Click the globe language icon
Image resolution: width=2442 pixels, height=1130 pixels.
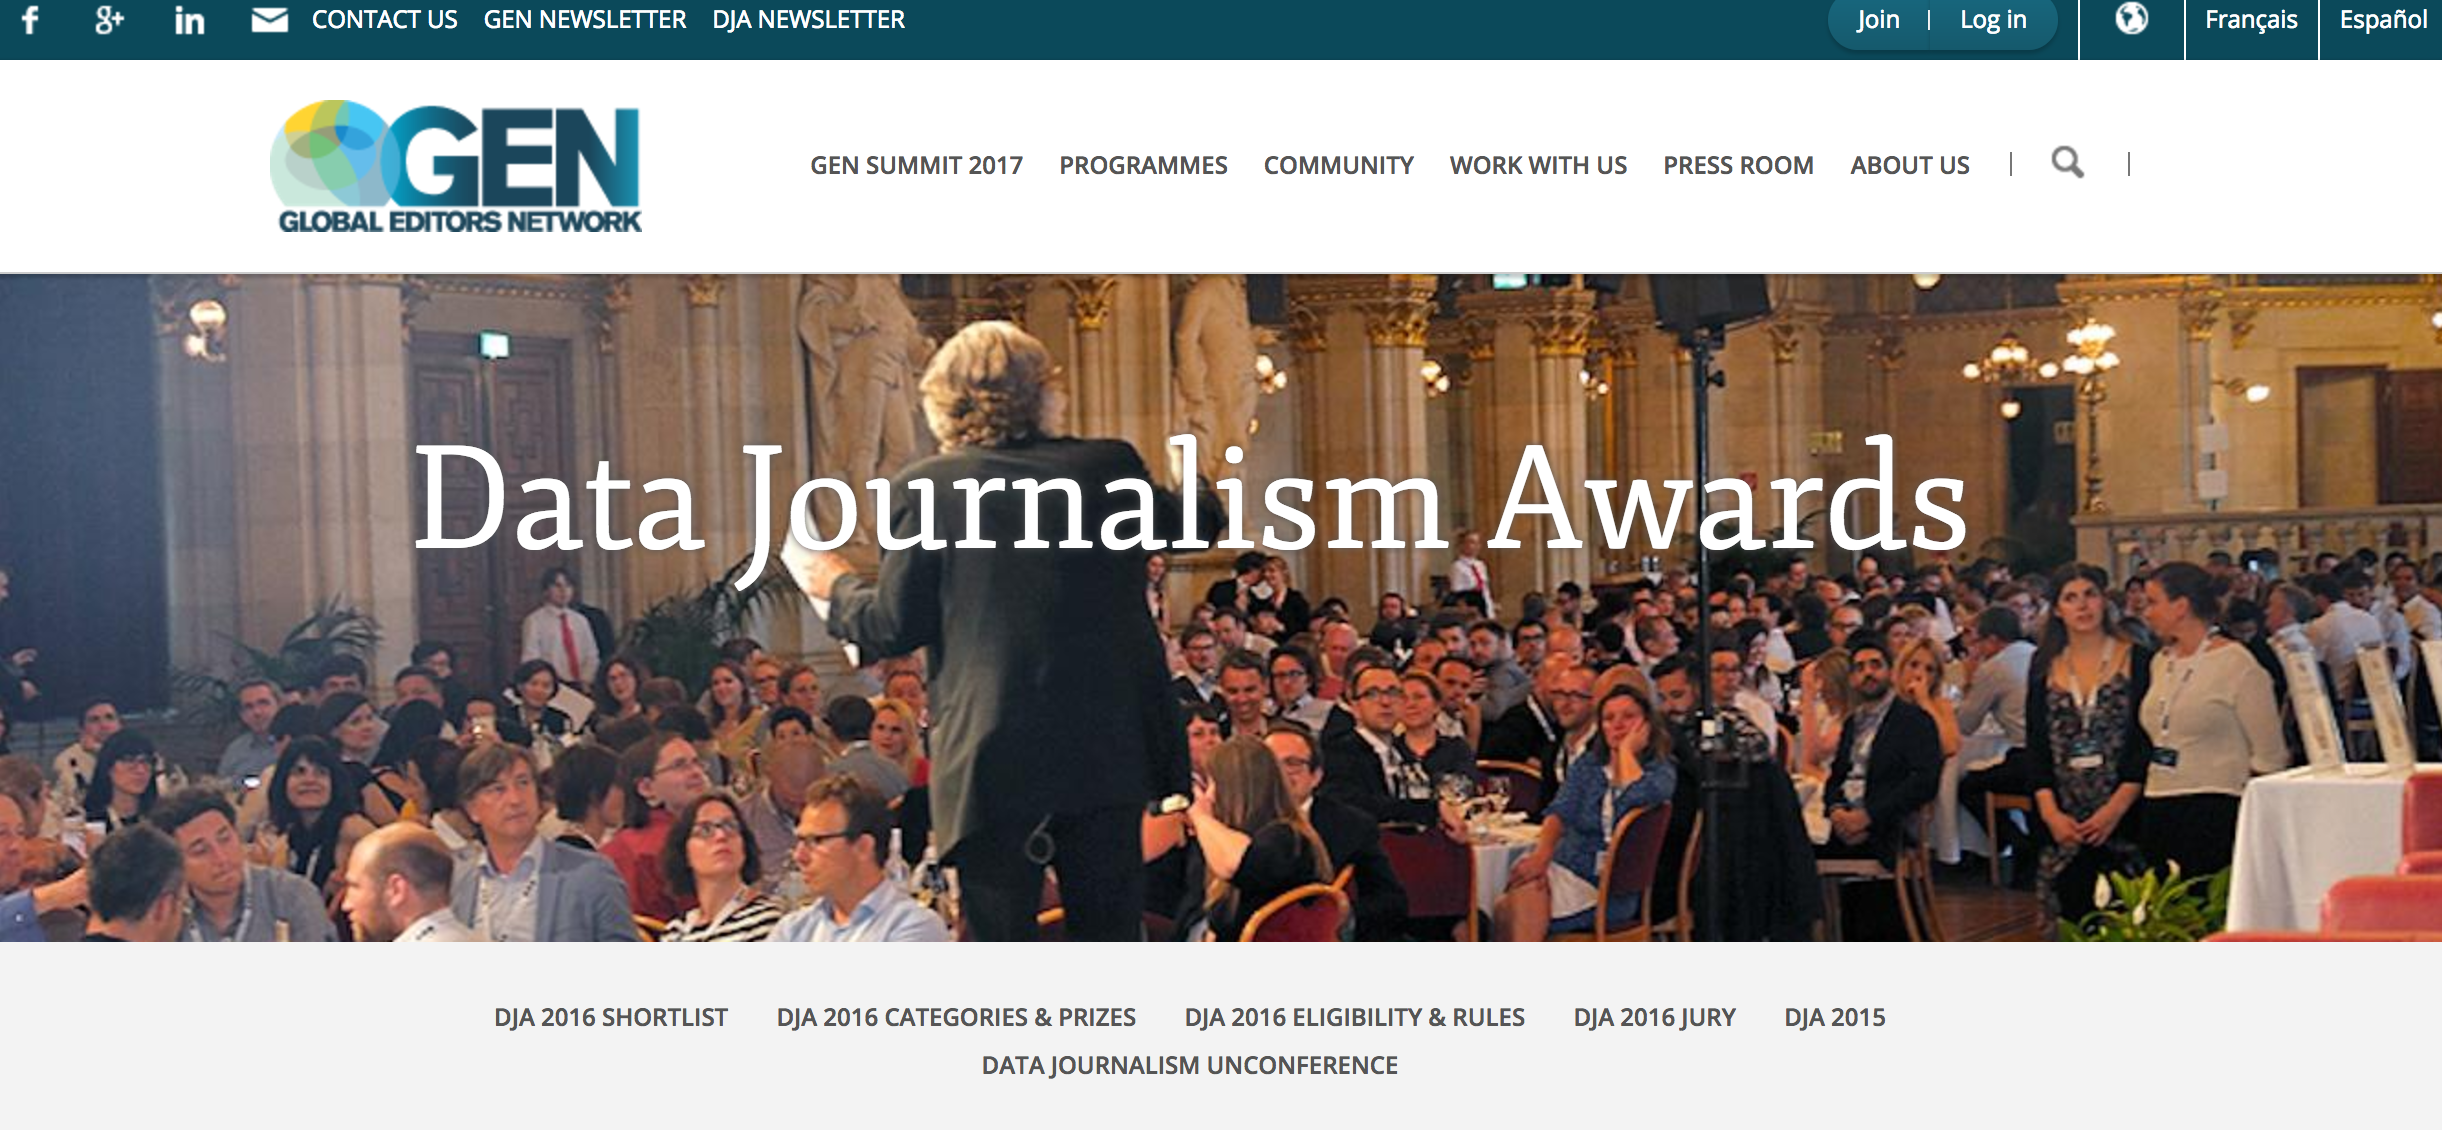2131,19
